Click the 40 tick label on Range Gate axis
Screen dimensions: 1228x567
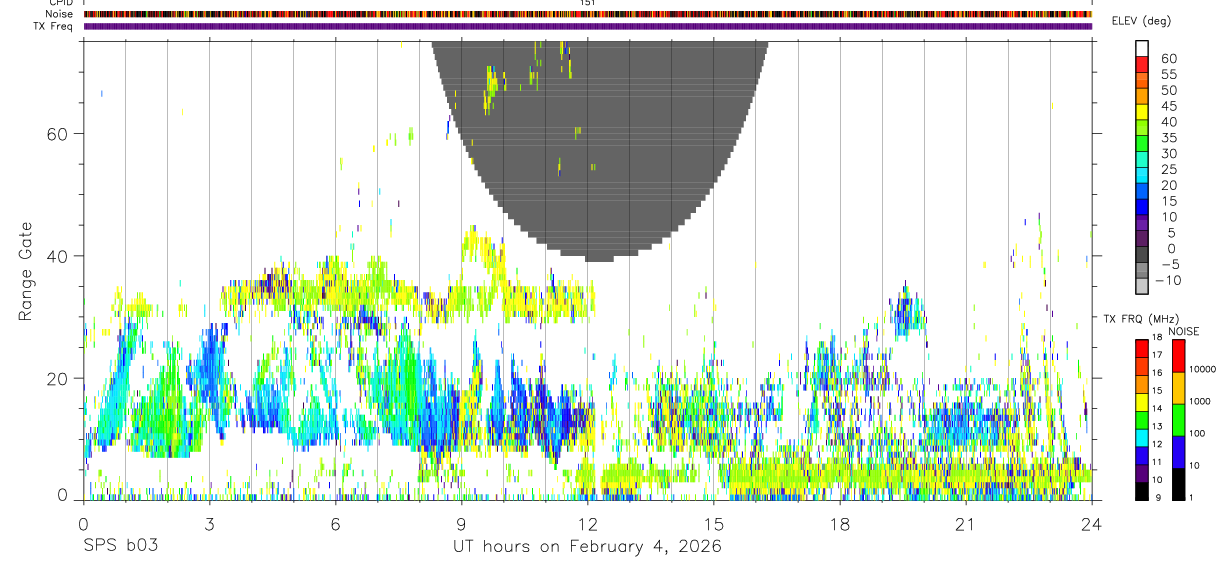(56, 256)
